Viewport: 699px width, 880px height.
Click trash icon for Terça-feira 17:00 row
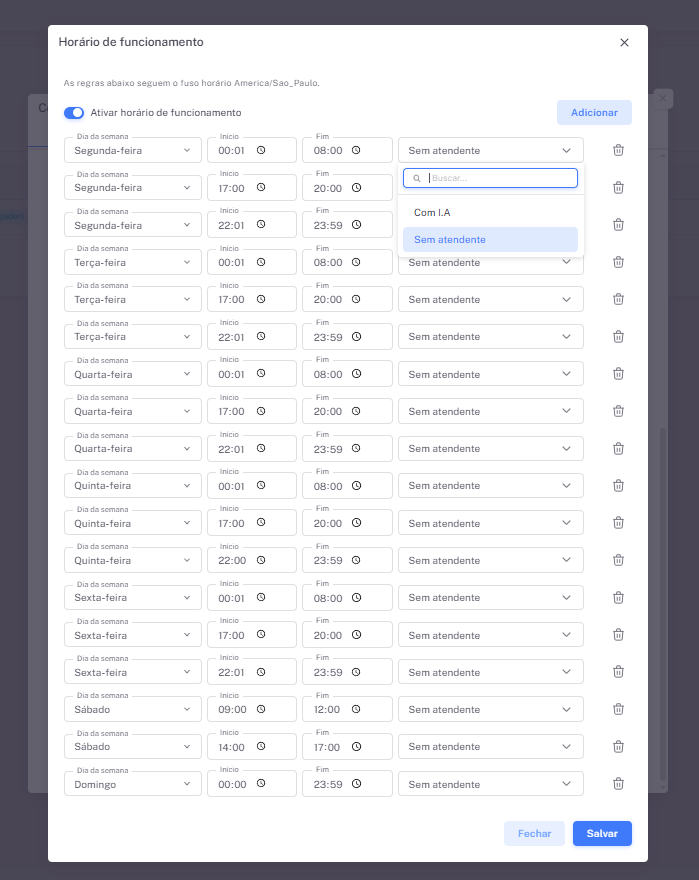[618, 299]
